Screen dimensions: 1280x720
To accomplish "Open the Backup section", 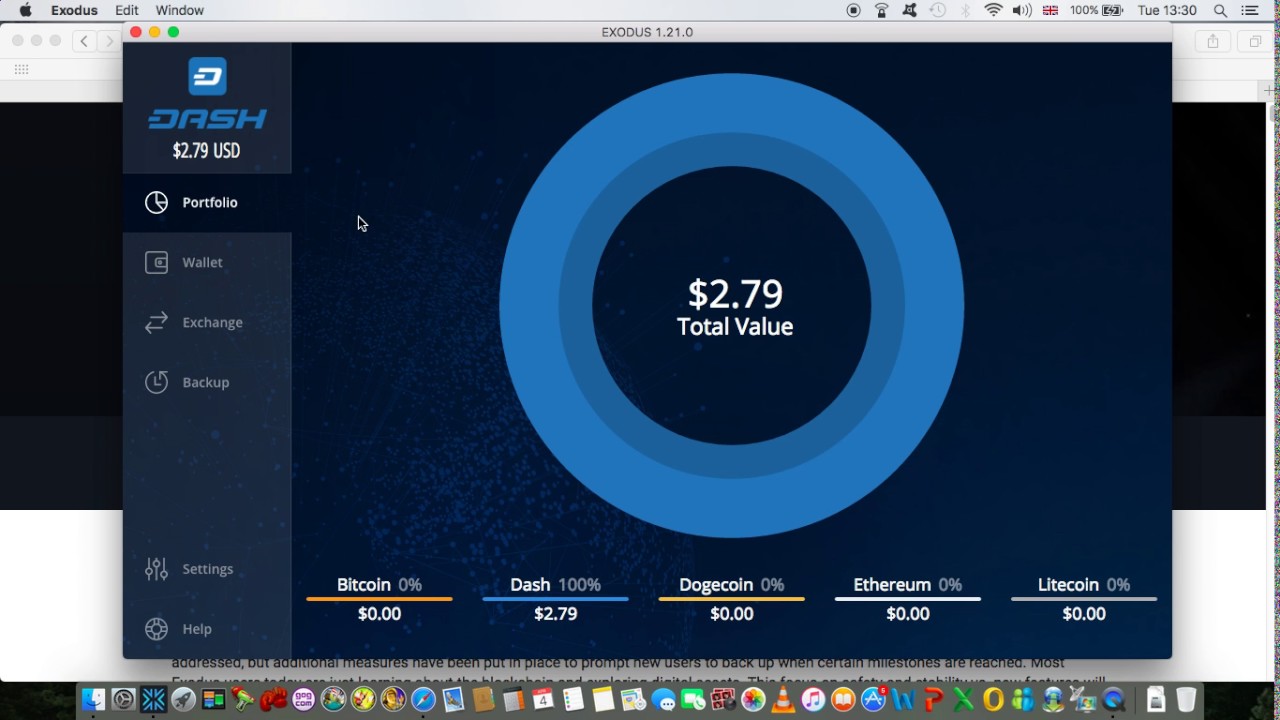I will point(208,382).
